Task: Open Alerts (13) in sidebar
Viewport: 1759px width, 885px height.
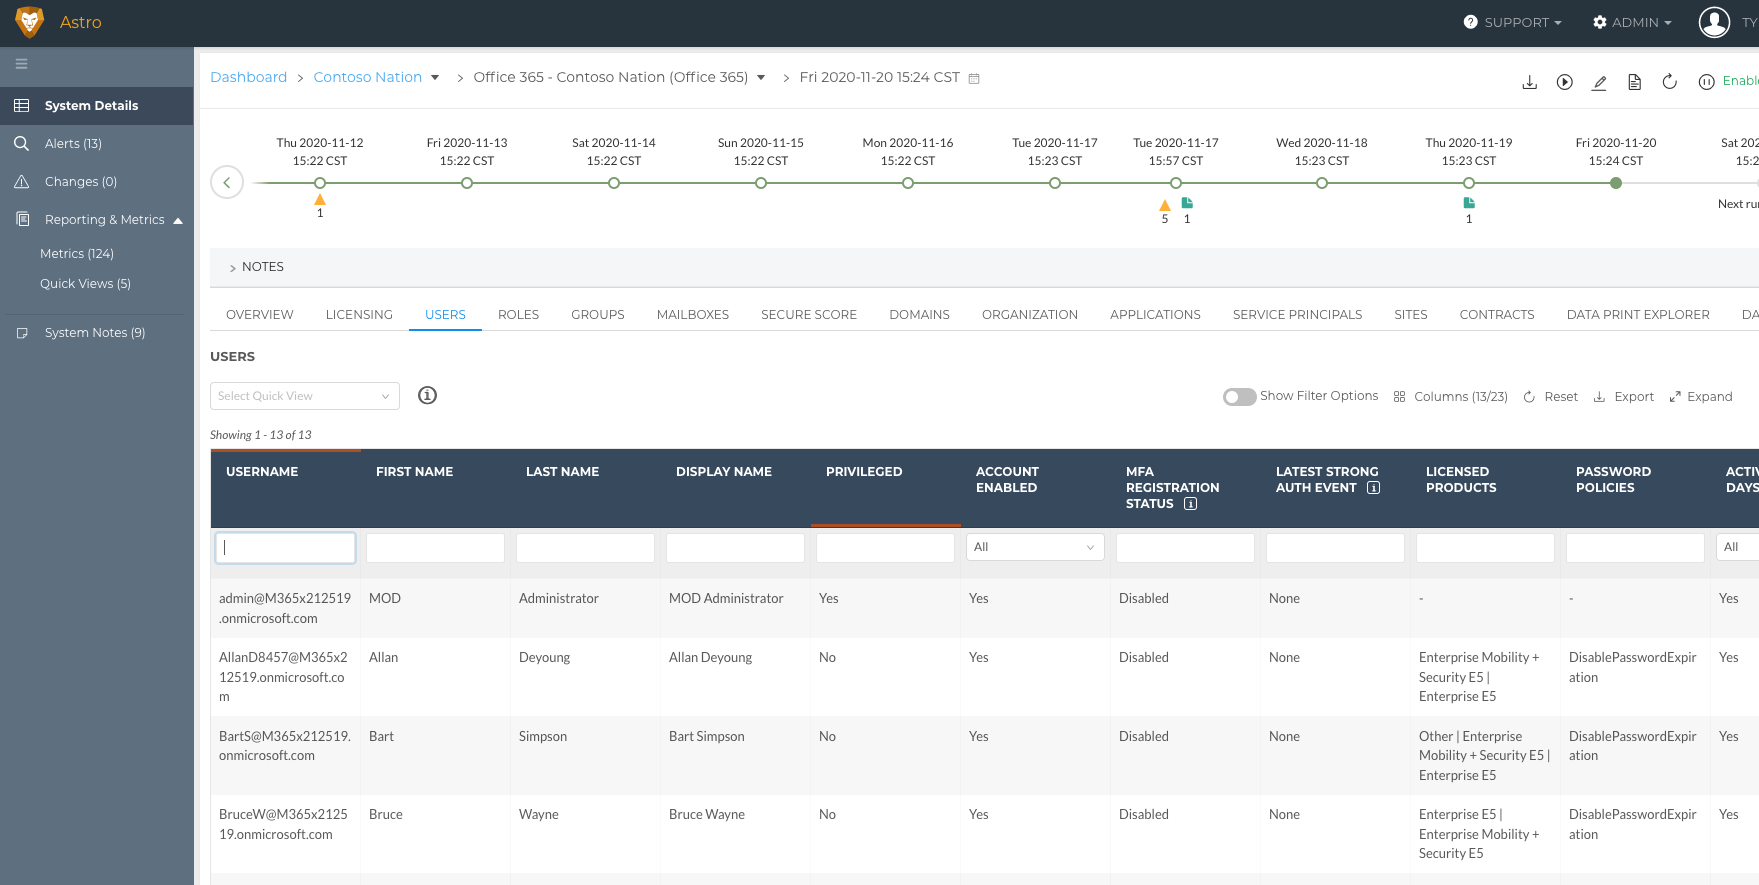Action: coord(73,144)
